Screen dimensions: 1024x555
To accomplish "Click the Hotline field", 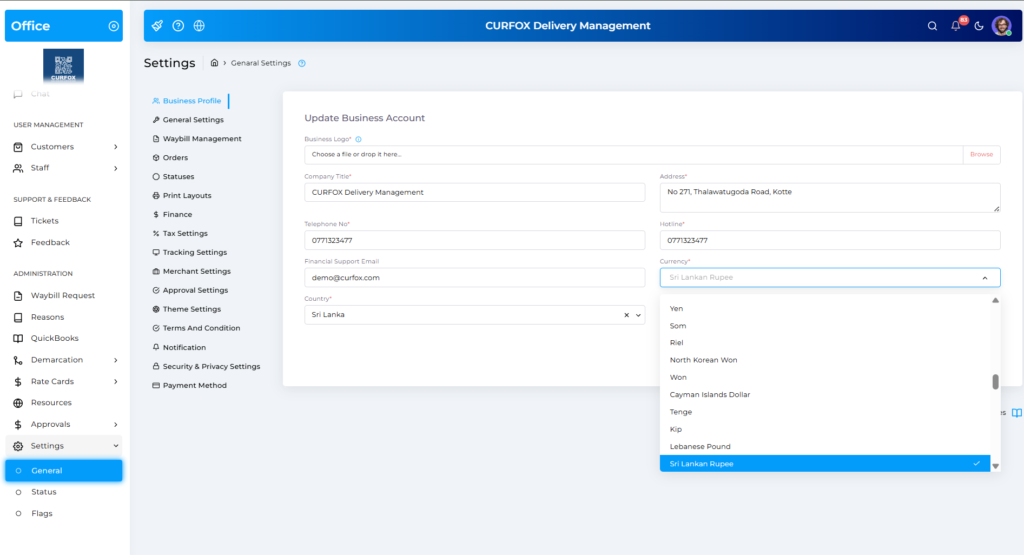I will 830,240.
